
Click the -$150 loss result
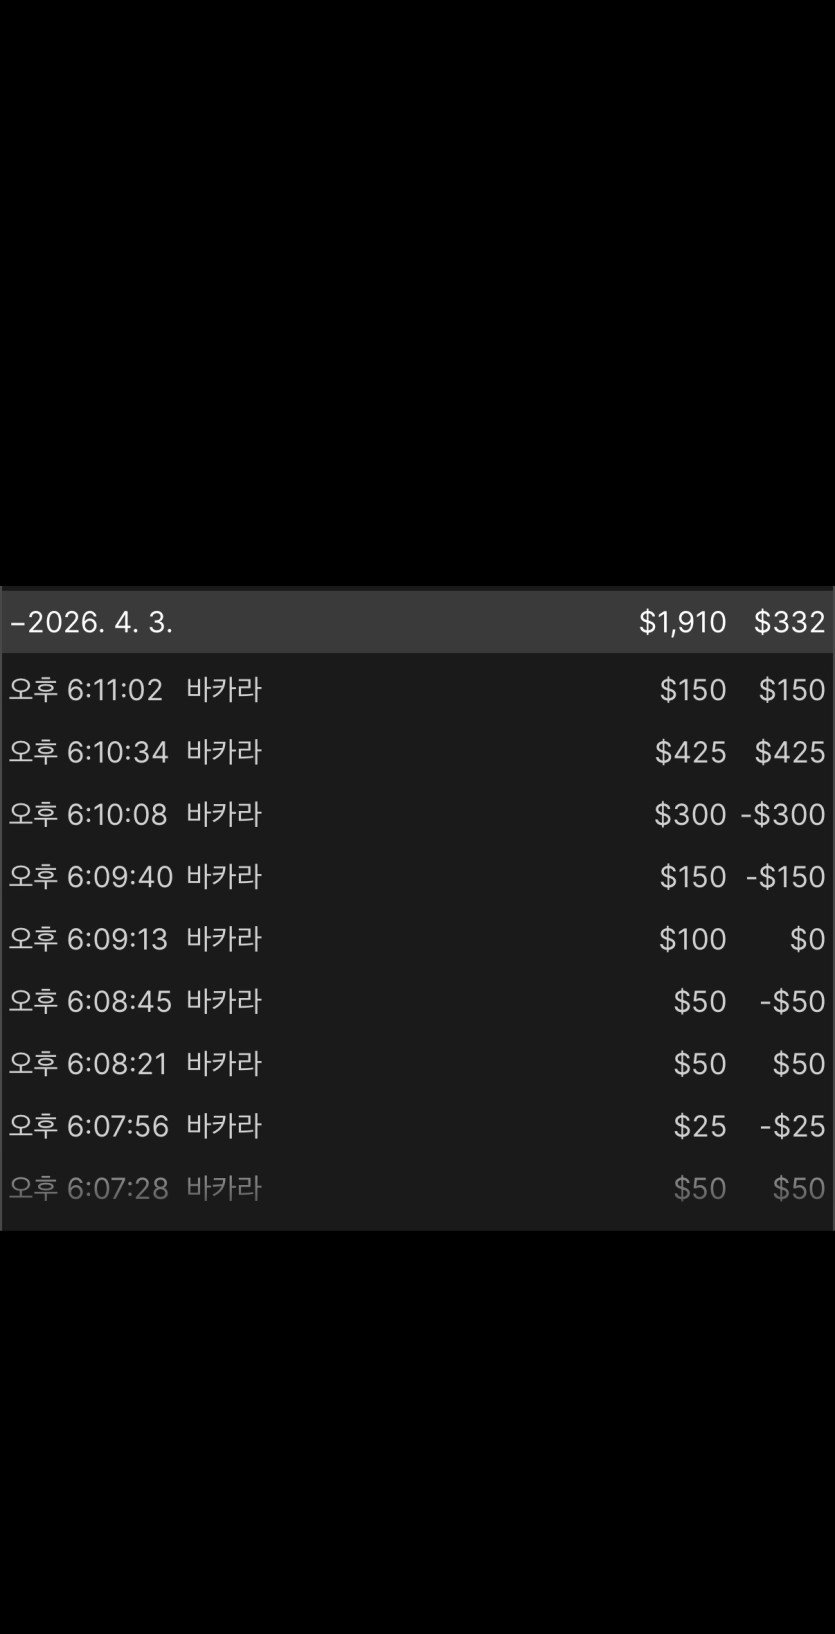[785, 877]
